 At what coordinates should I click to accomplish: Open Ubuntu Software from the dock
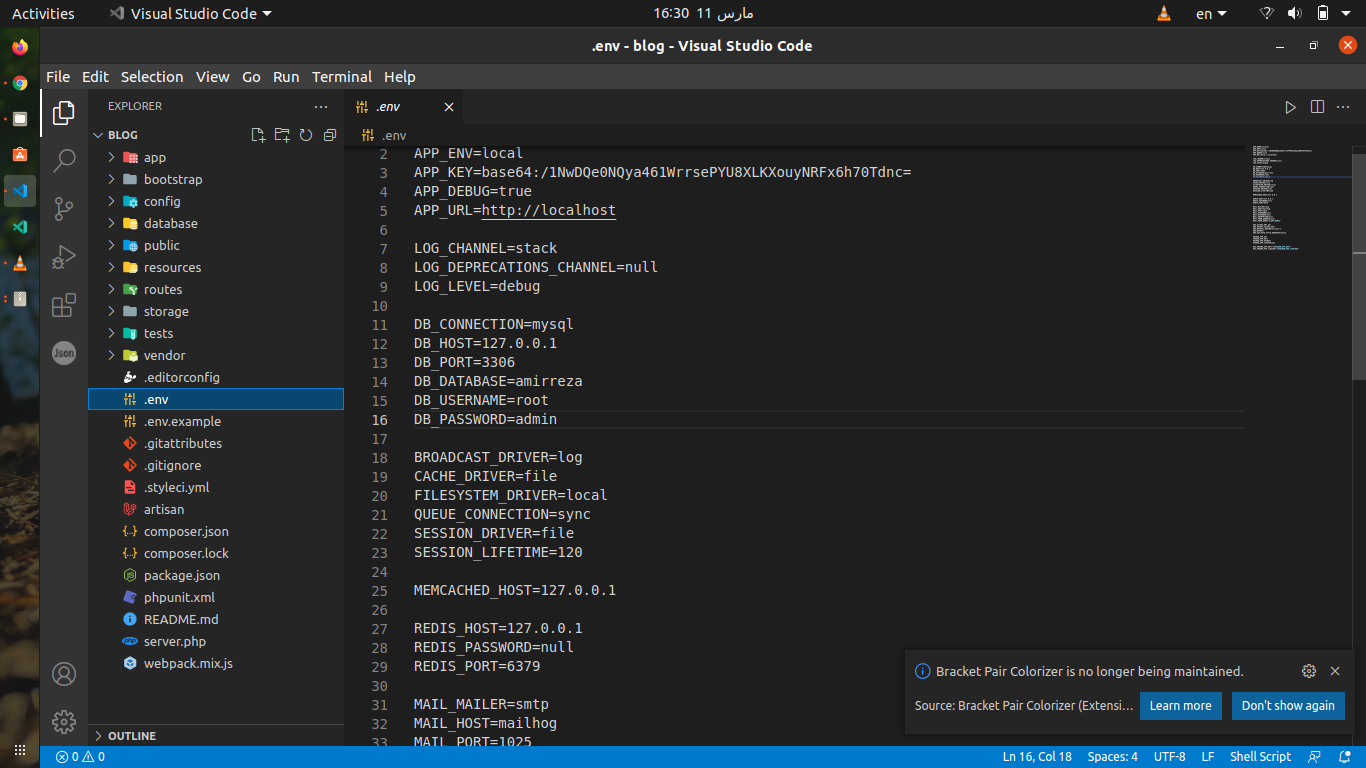pyautogui.click(x=20, y=155)
